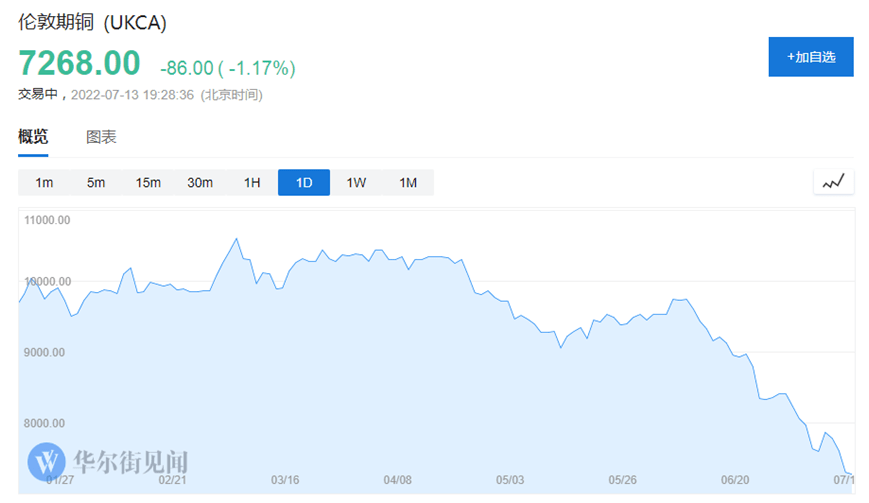Open the 图表 tab

[101, 137]
